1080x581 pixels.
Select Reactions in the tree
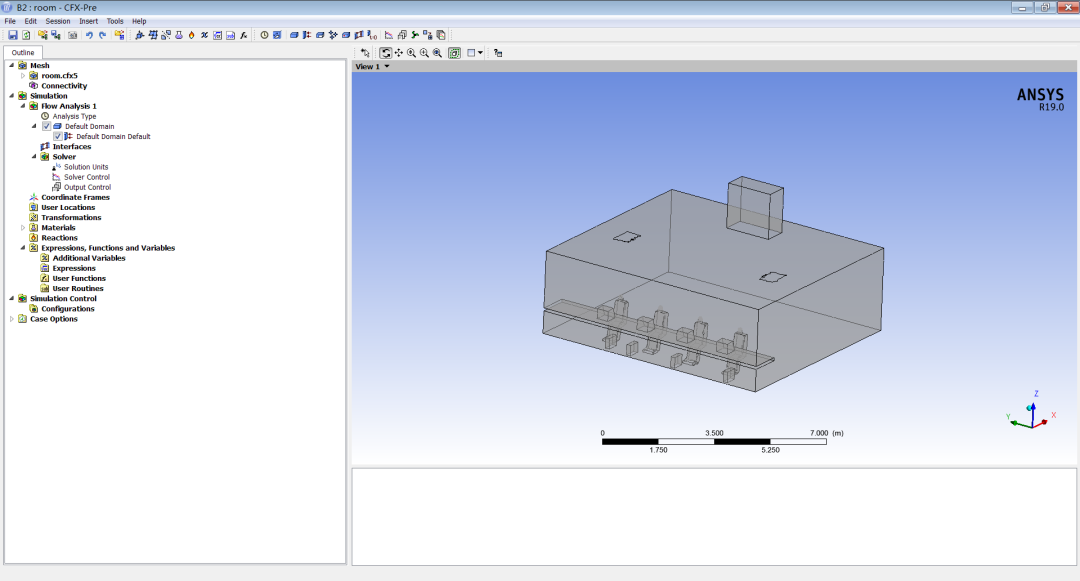point(59,237)
